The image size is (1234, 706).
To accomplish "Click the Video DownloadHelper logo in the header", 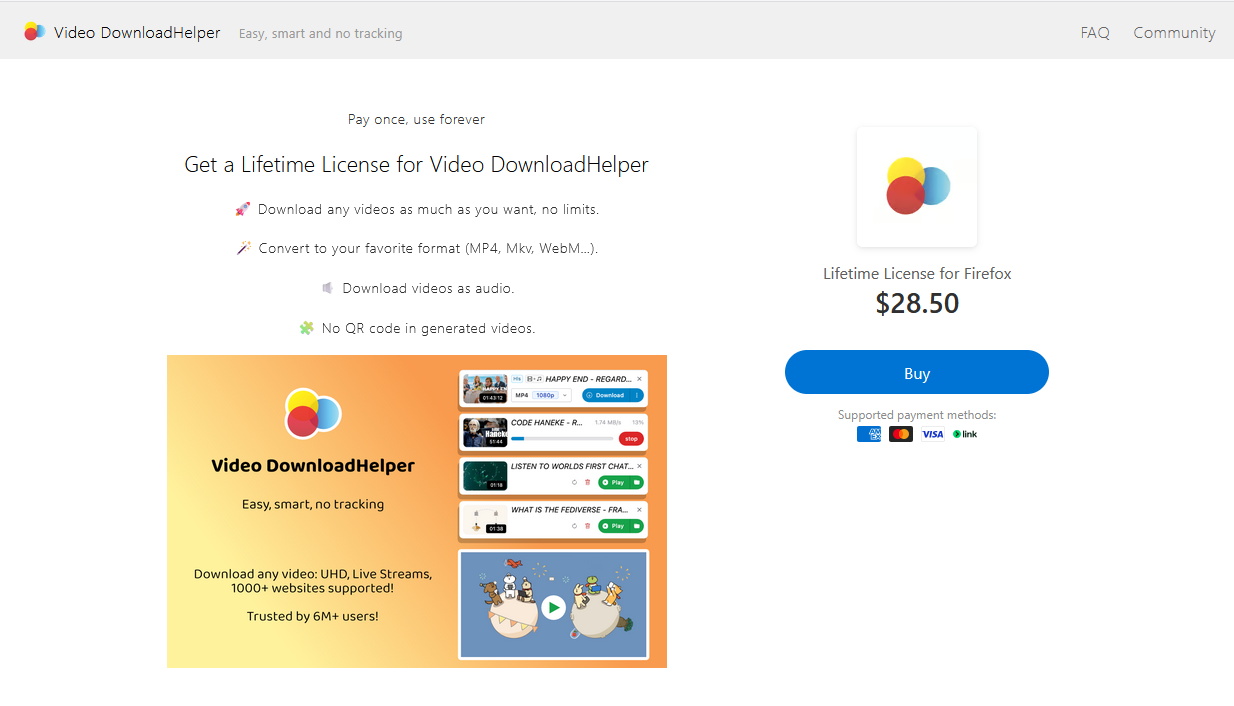I will point(34,31).
